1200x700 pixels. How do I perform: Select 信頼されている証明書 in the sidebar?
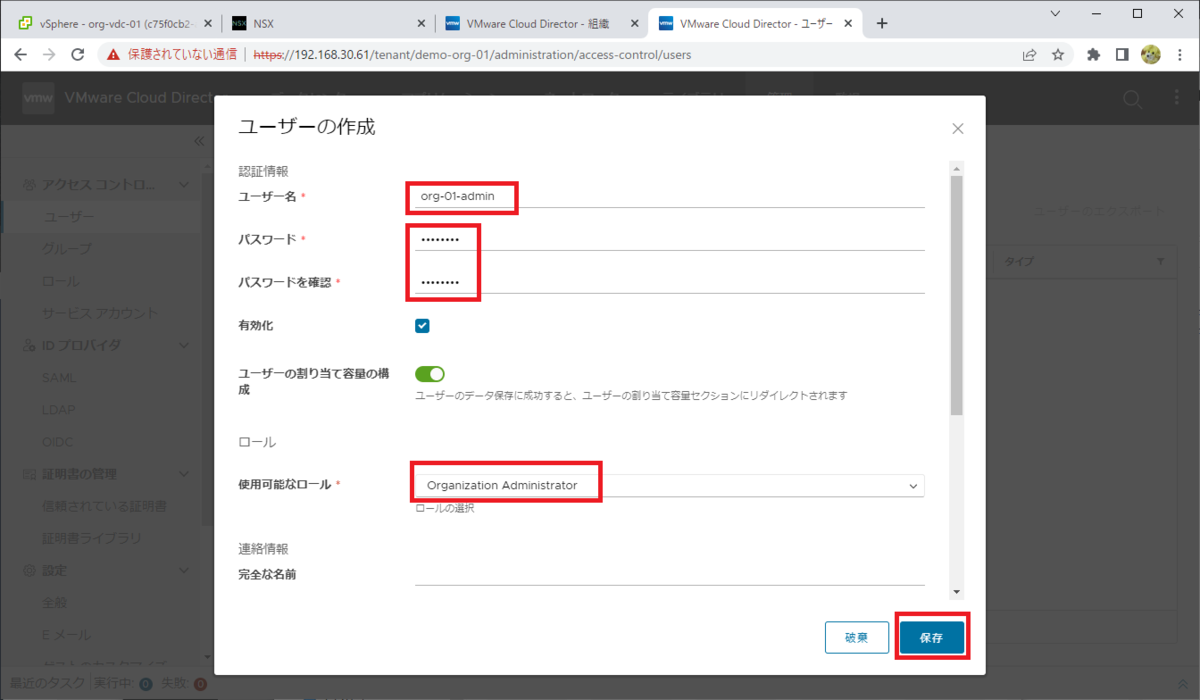coord(105,506)
